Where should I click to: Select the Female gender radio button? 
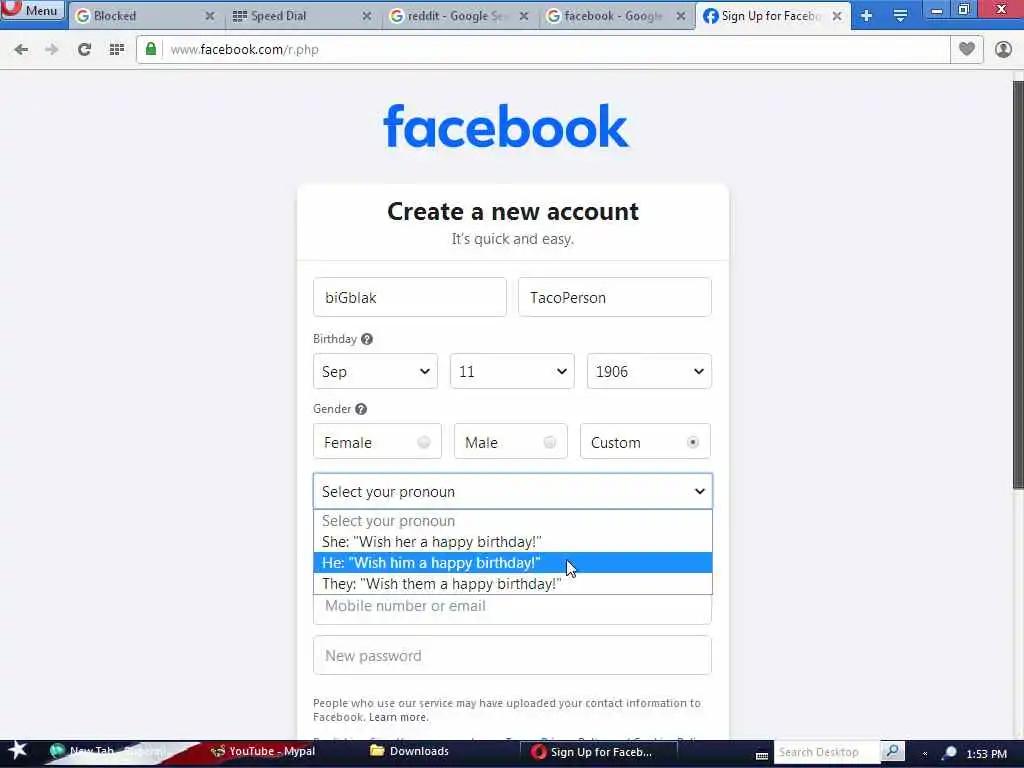coord(424,442)
